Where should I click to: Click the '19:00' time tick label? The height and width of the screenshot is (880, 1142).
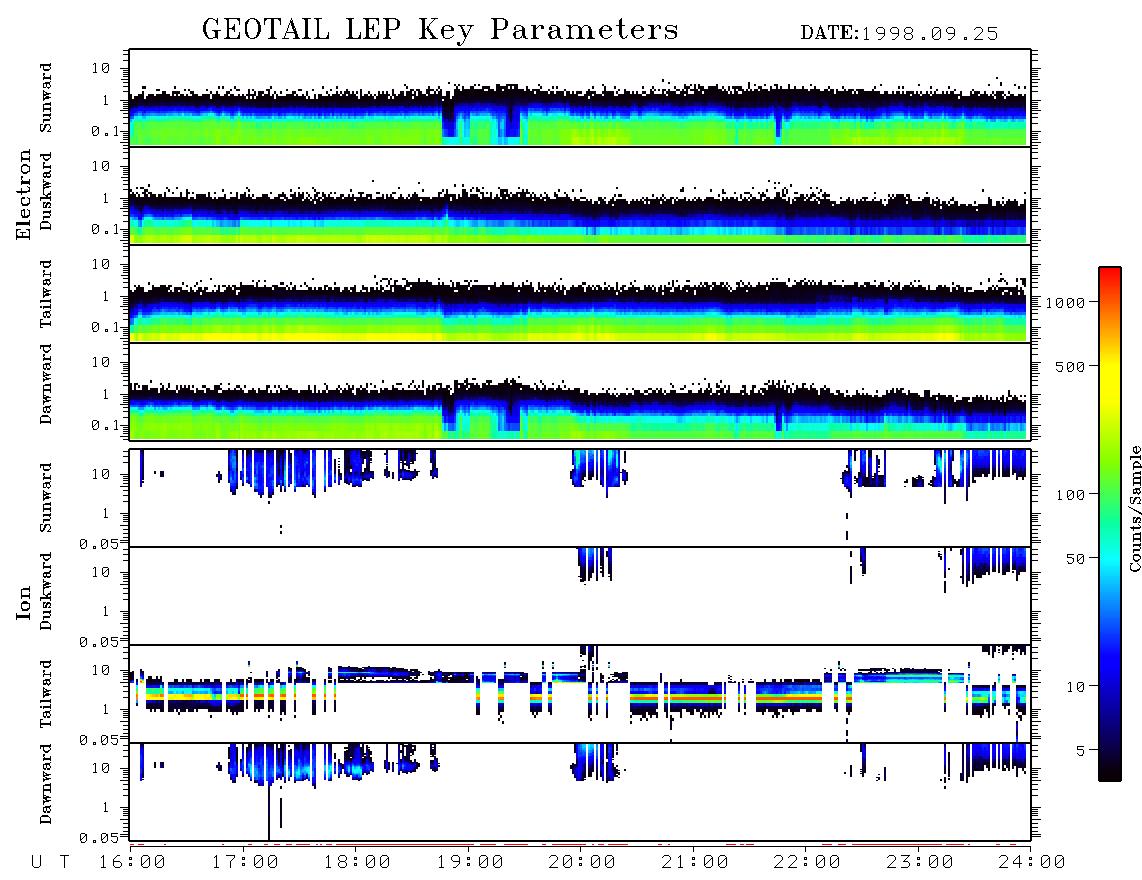[470, 863]
